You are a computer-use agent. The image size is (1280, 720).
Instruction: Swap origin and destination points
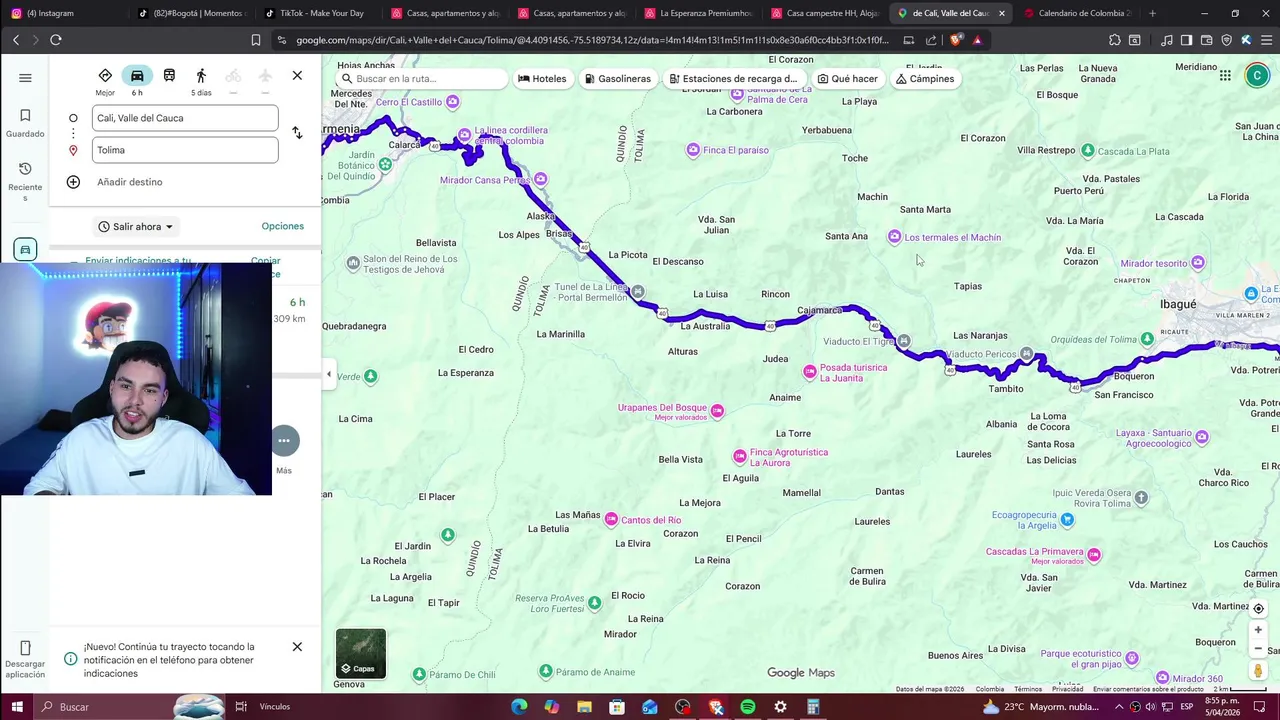(x=297, y=133)
